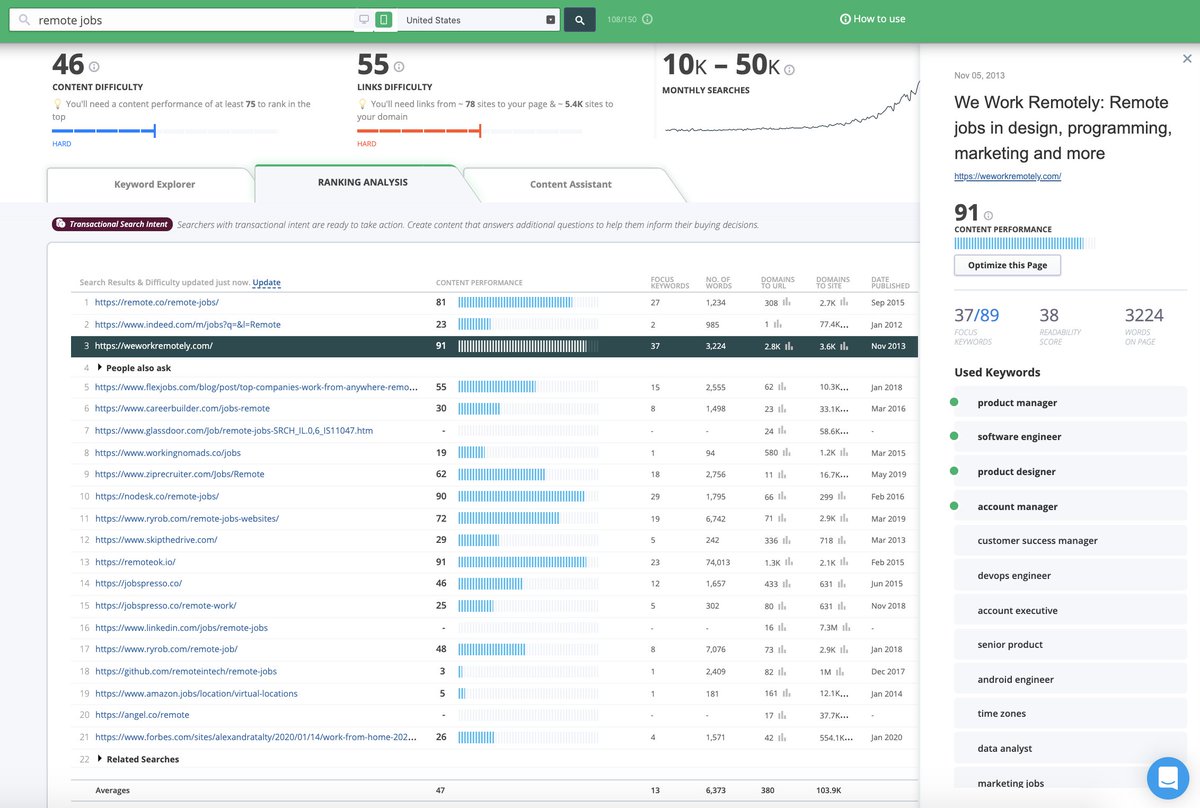1200x808 pixels.
Task: Select the 'software engineer' used keyword
Action: coord(1069,437)
